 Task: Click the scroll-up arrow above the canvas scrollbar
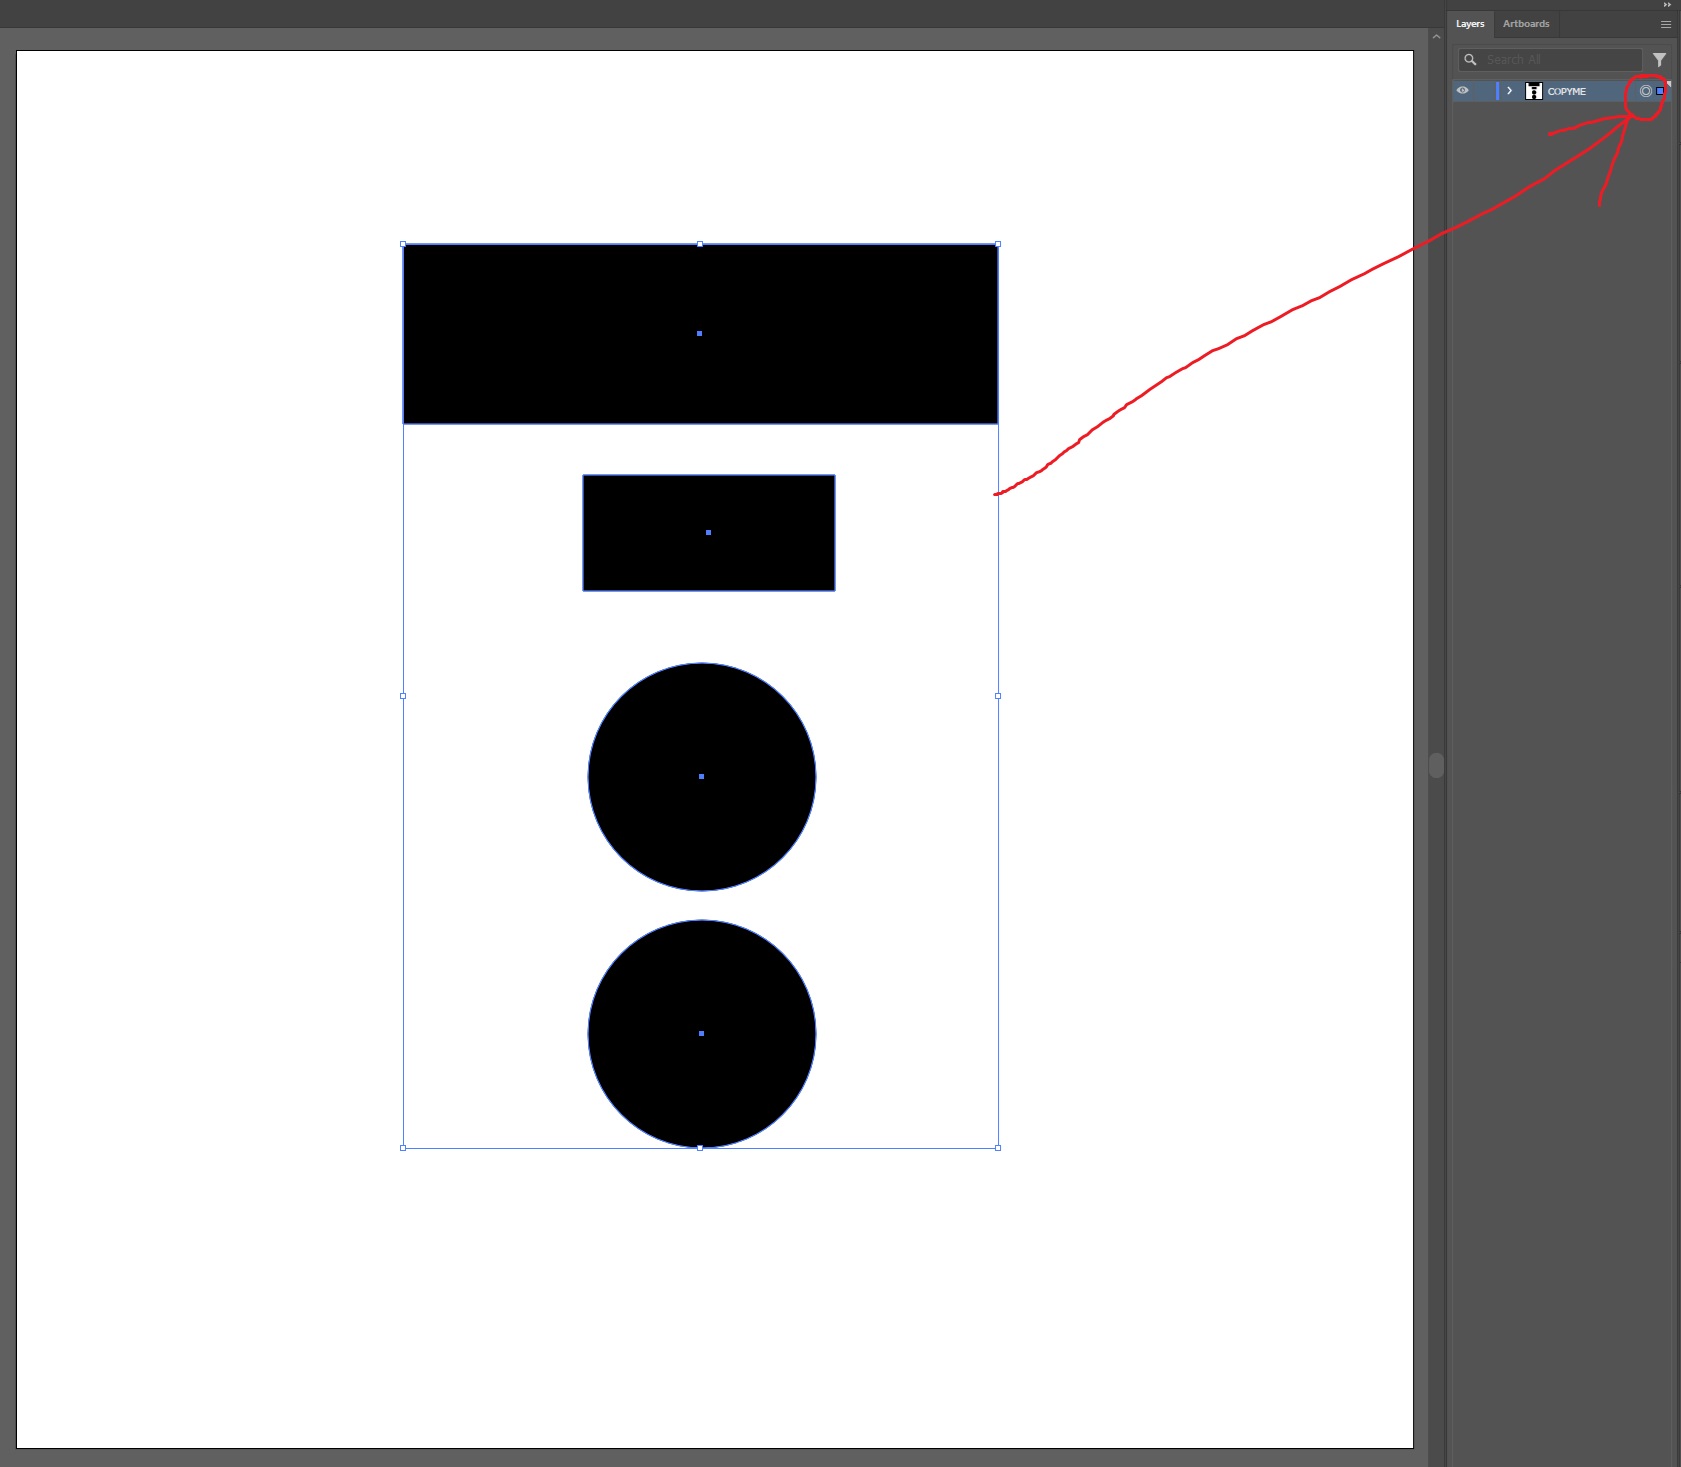(1437, 37)
